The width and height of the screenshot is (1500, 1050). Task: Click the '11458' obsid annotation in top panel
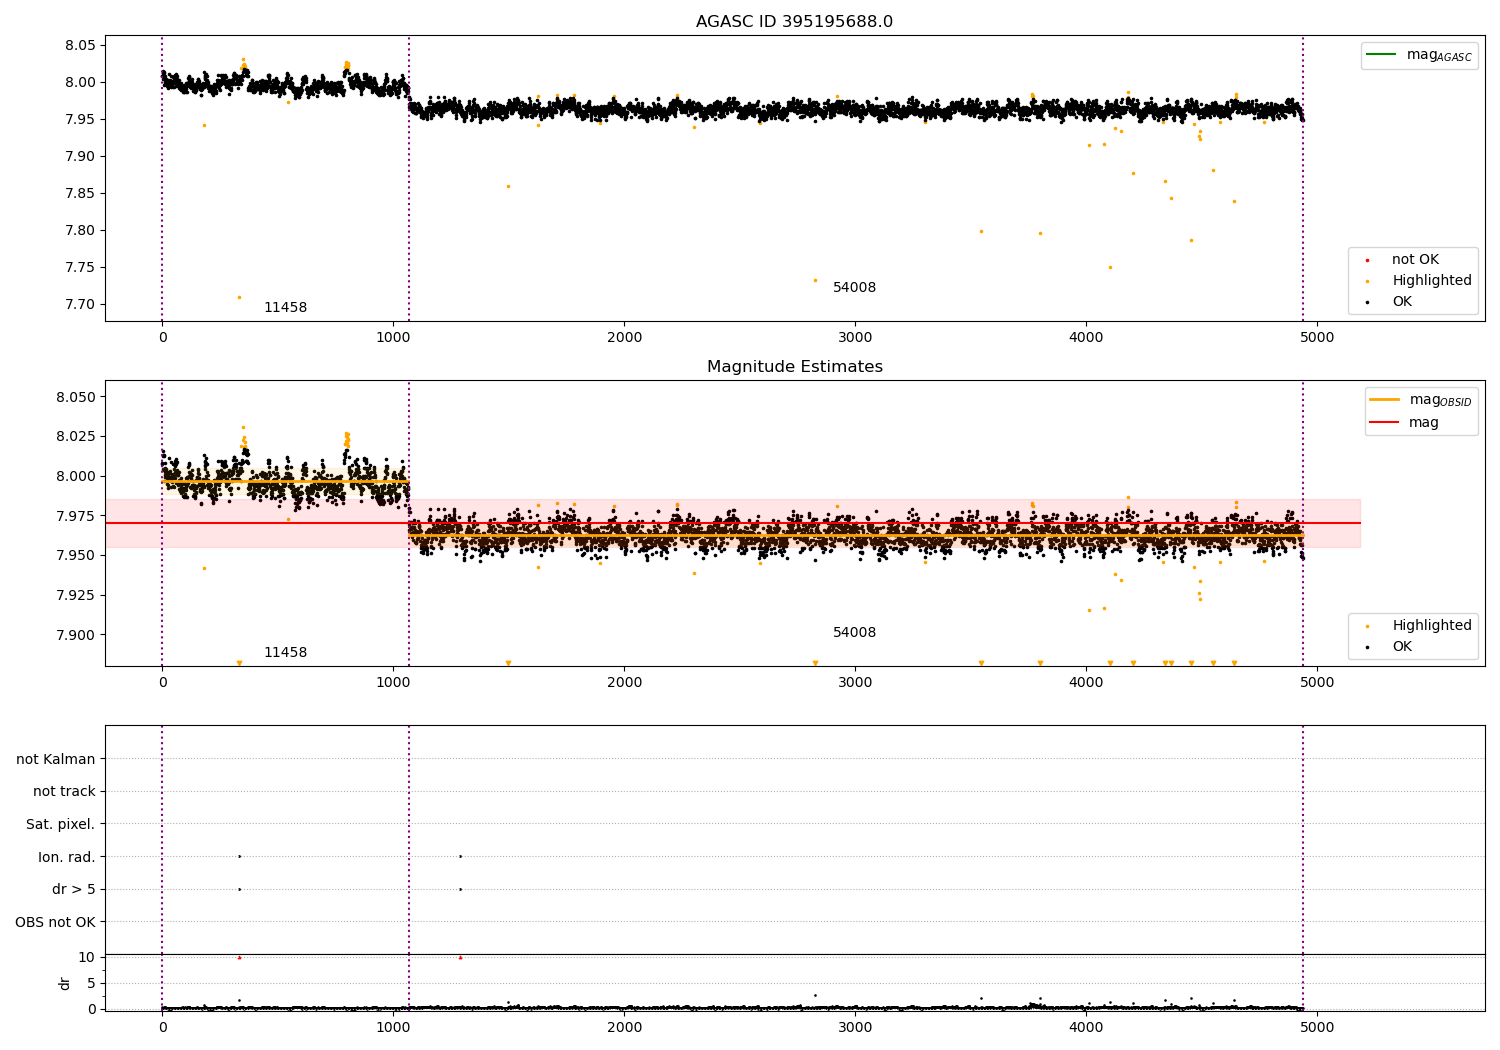(x=285, y=308)
